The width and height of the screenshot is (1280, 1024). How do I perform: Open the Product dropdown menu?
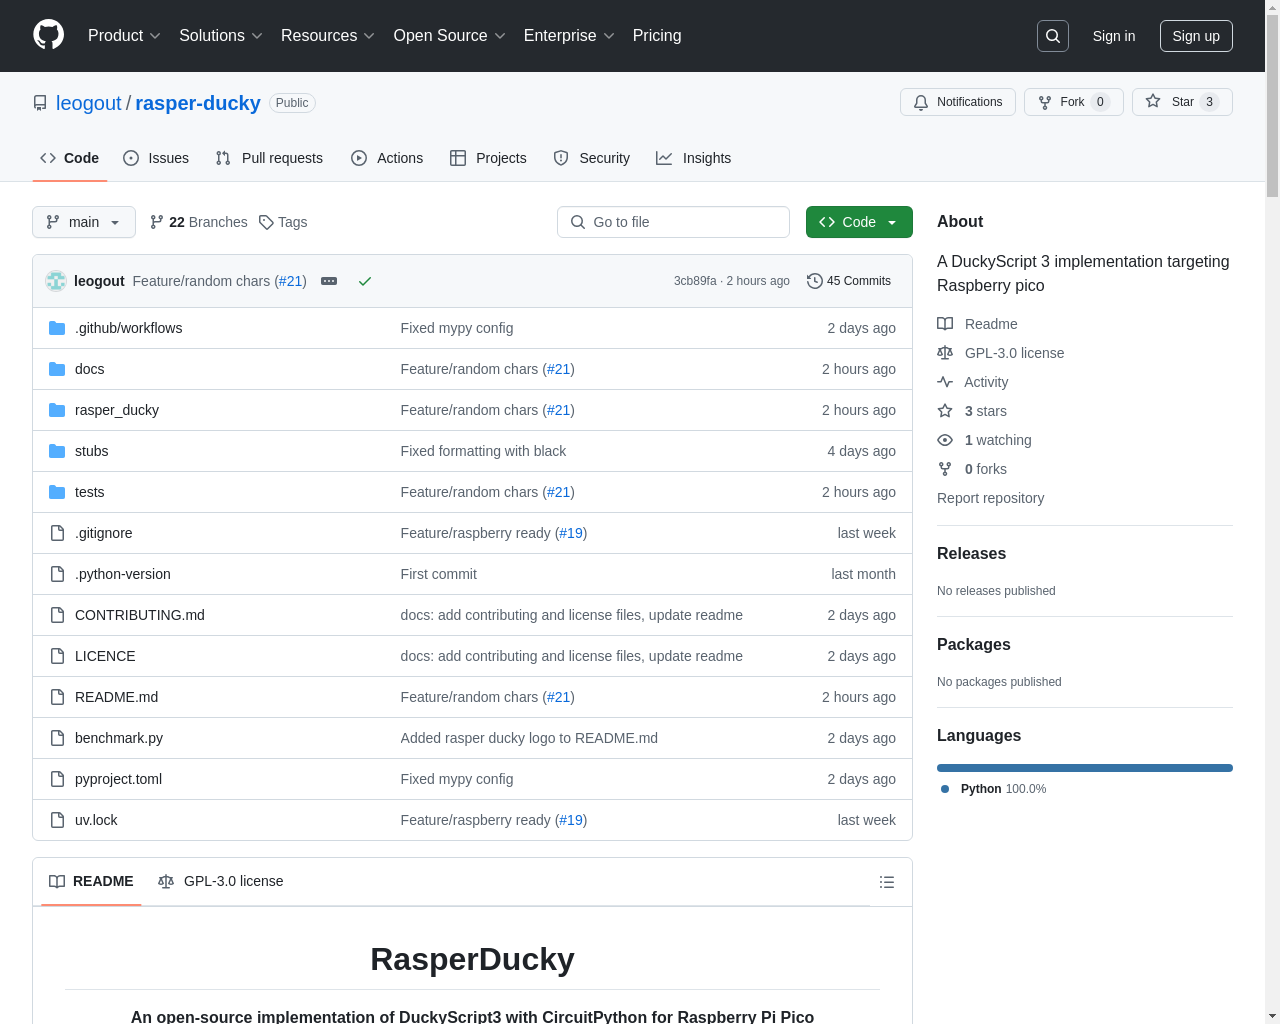pyautogui.click(x=124, y=36)
